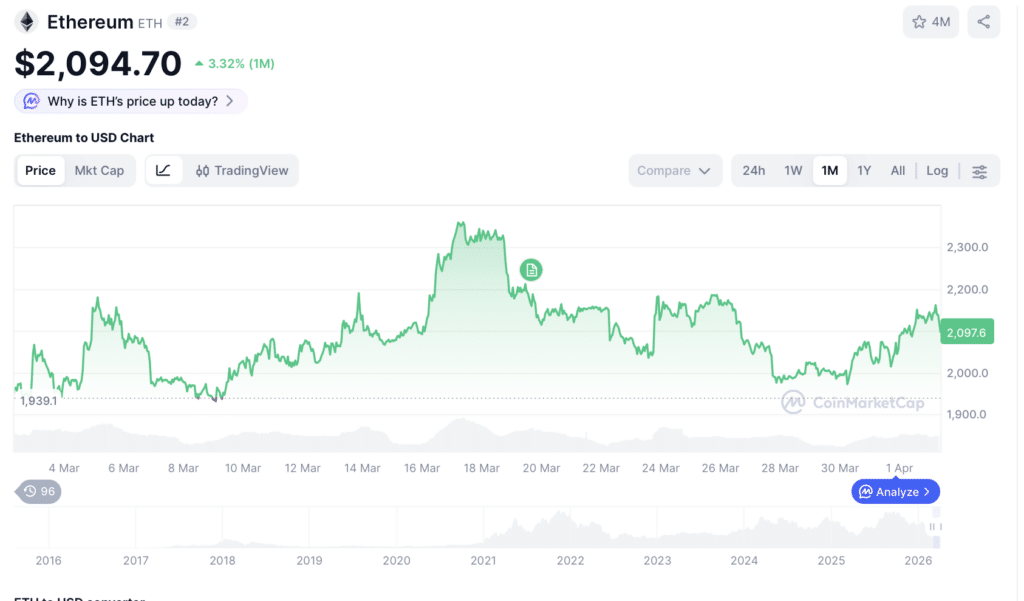Click the blue Analyze button

click(895, 491)
